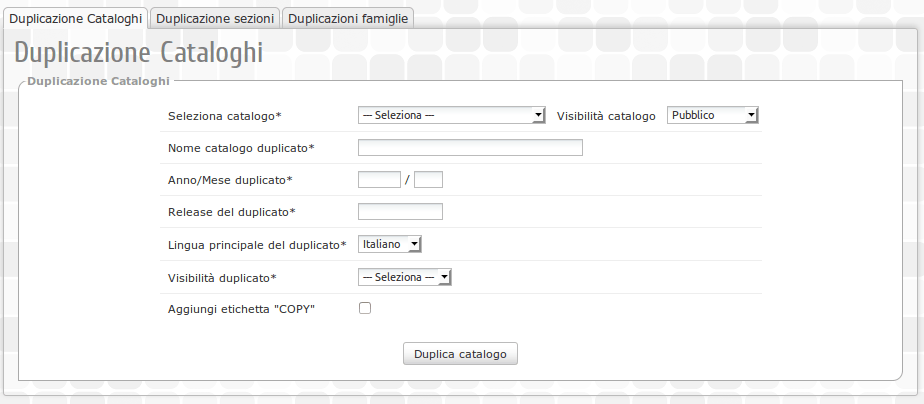Expand the Visibilità duplicato dropdown
Viewport: 924px width, 404px height.
click(x=405, y=277)
